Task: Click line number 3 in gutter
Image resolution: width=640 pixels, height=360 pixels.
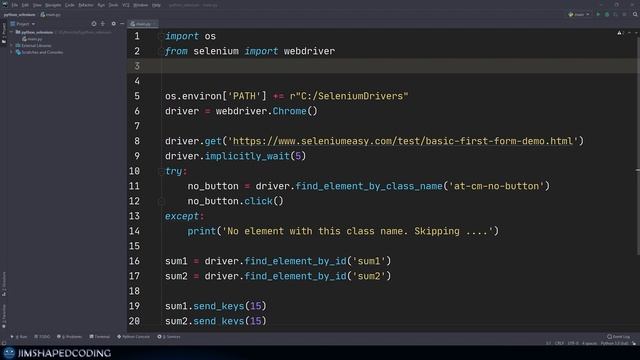Action: click(137, 66)
